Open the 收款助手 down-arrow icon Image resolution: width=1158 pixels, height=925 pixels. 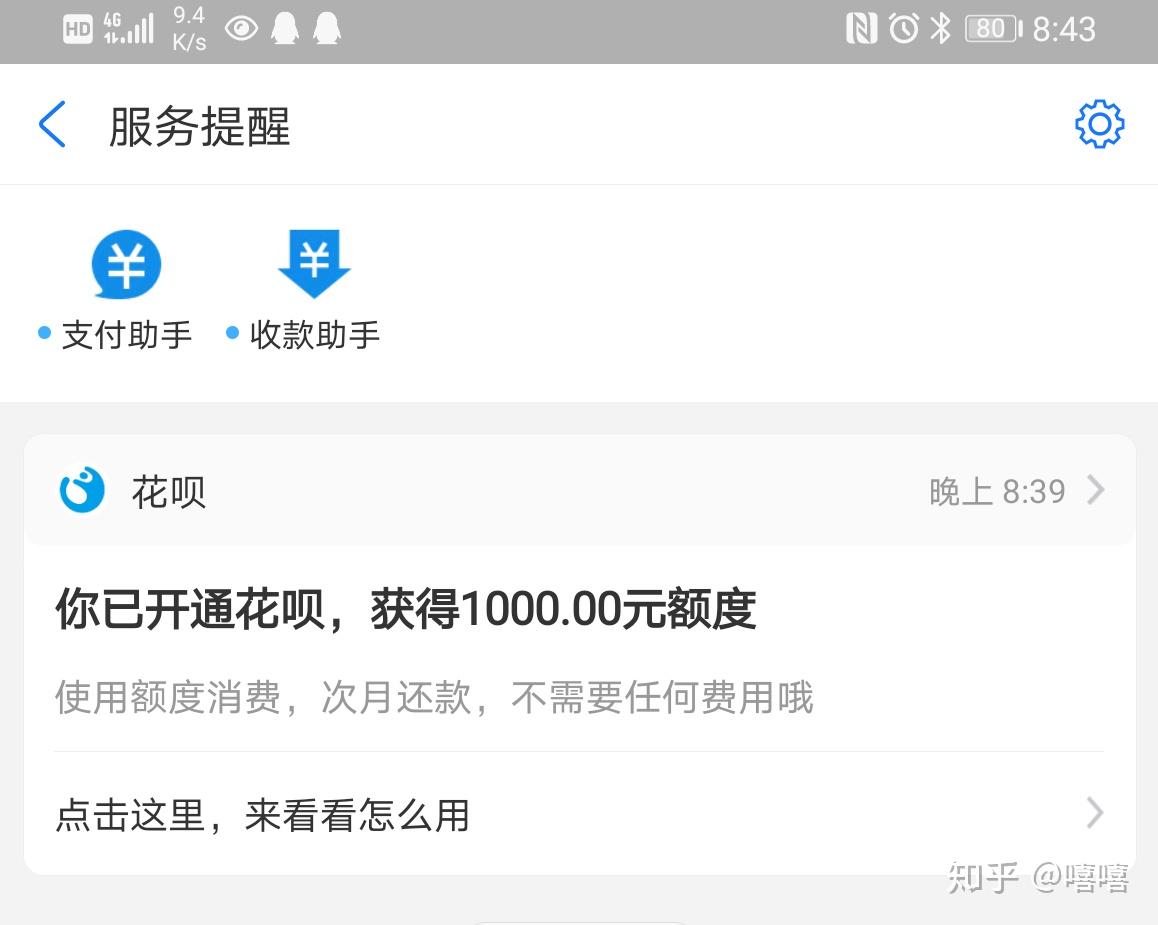[x=314, y=264]
